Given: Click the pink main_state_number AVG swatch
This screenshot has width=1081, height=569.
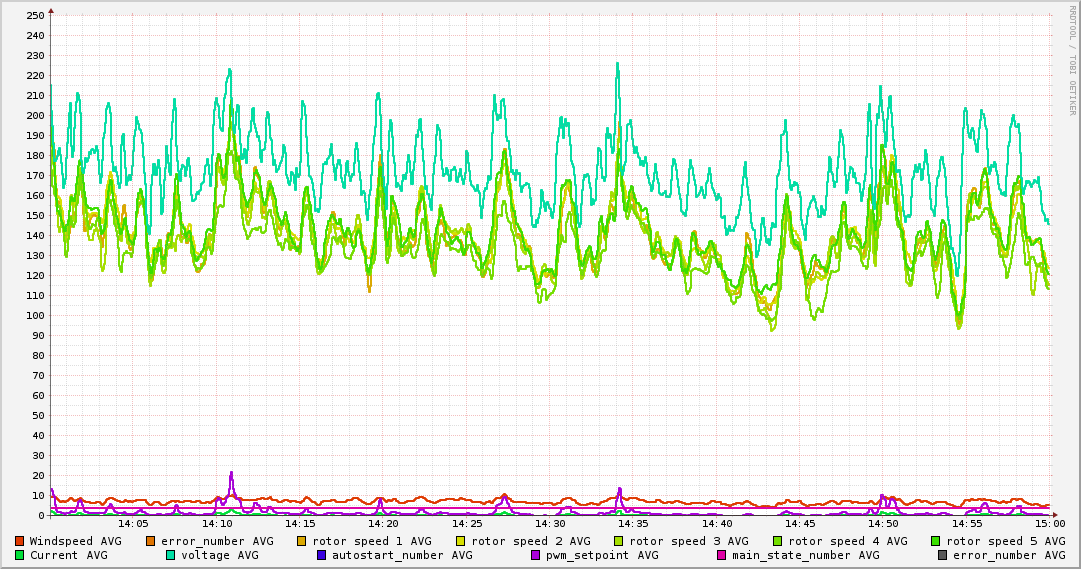Looking at the screenshot, I should tap(722, 555).
